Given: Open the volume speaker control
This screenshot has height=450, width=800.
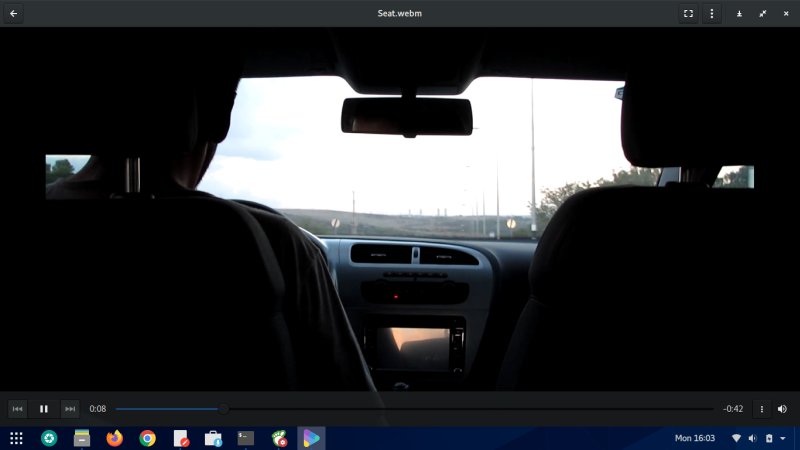Looking at the screenshot, I should 782,409.
